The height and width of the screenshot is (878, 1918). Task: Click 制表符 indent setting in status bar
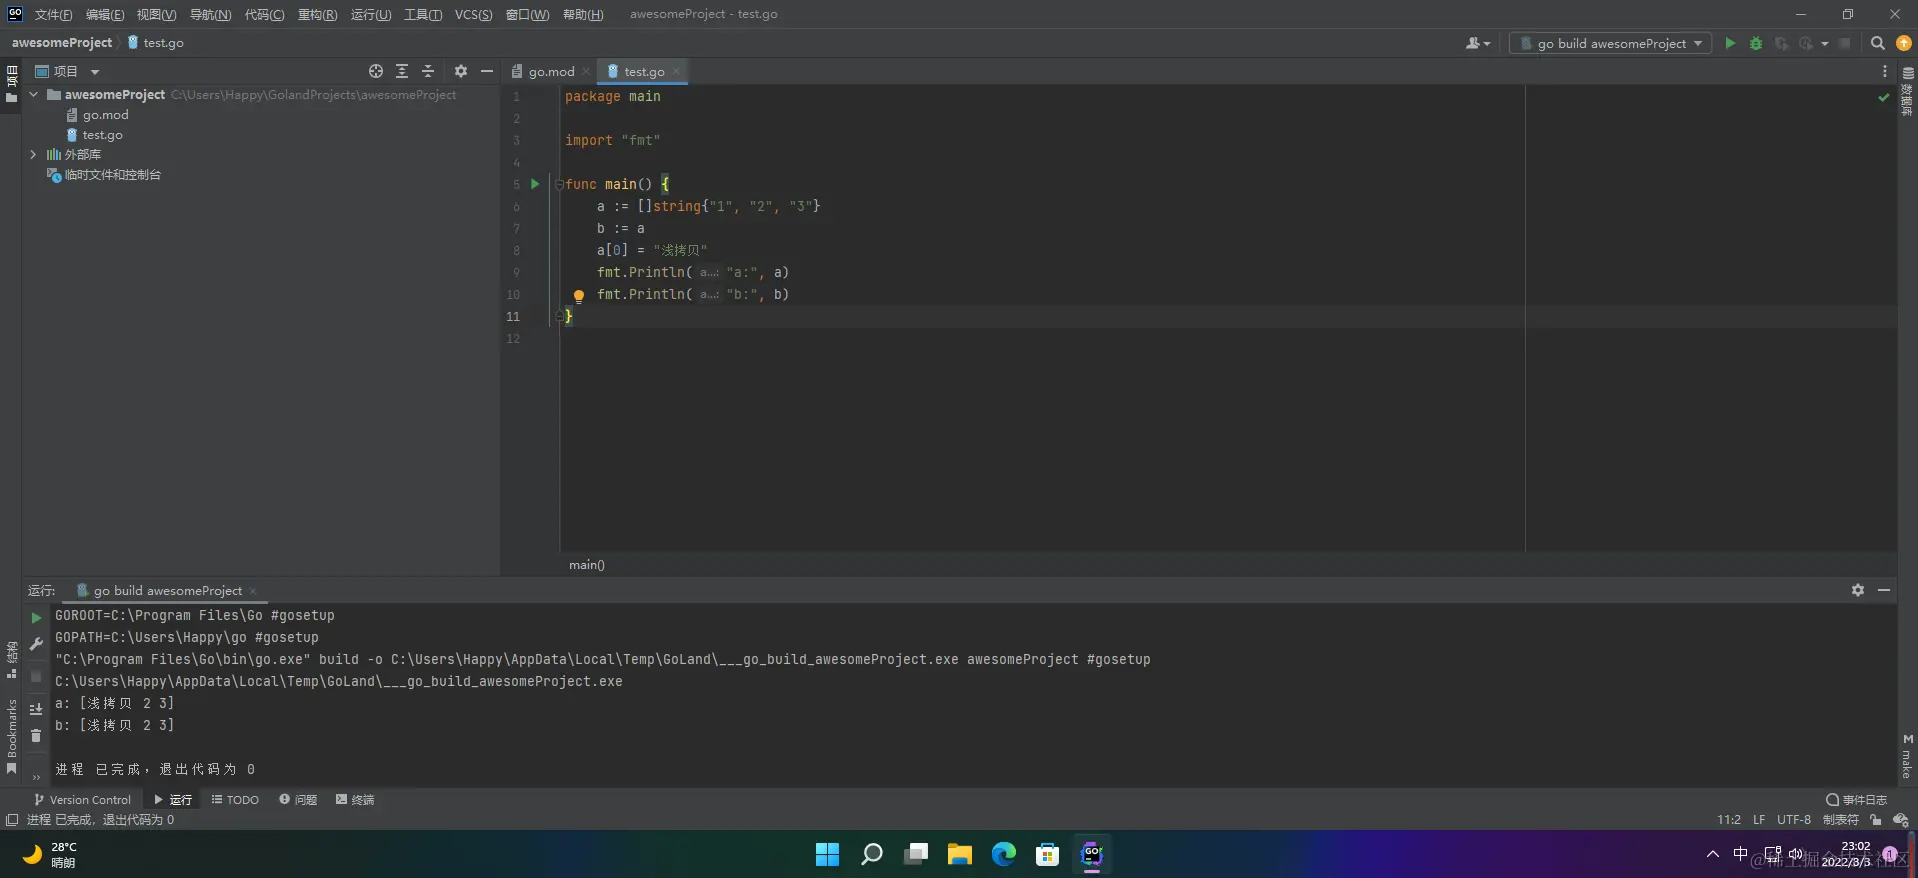pyautogui.click(x=1840, y=819)
